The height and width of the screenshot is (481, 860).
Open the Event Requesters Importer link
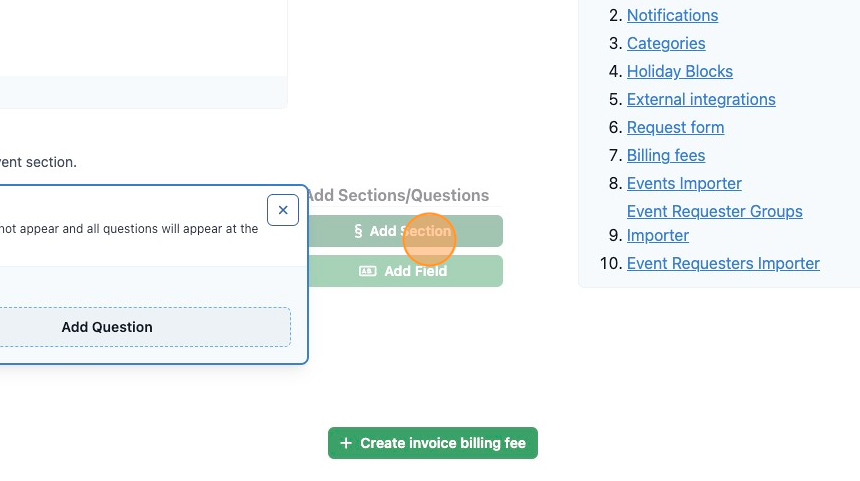723,263
